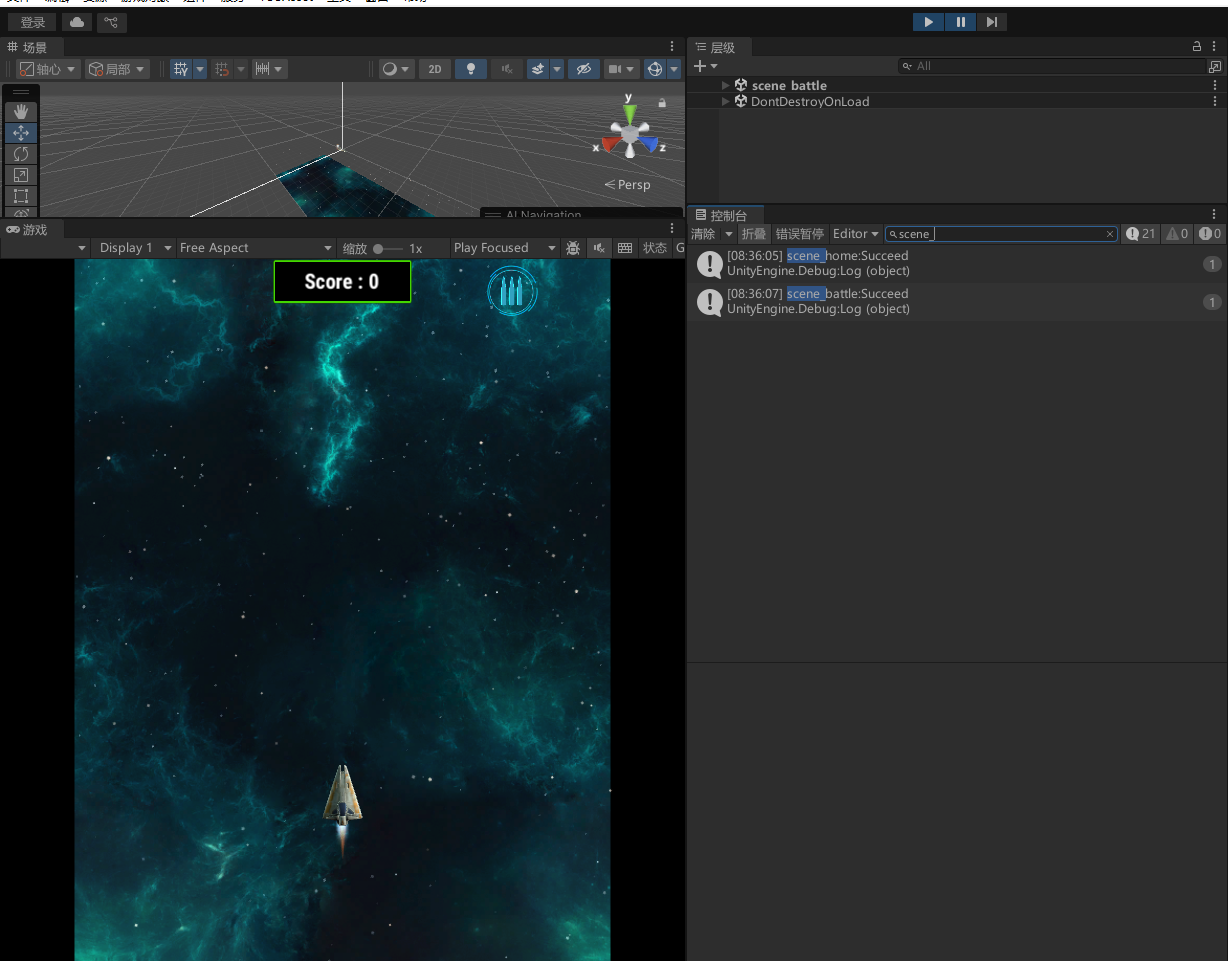Toggle scene lighting bulb
Image resolution: width=1228 pixels, height=961 pixels.
pos(471,69)
